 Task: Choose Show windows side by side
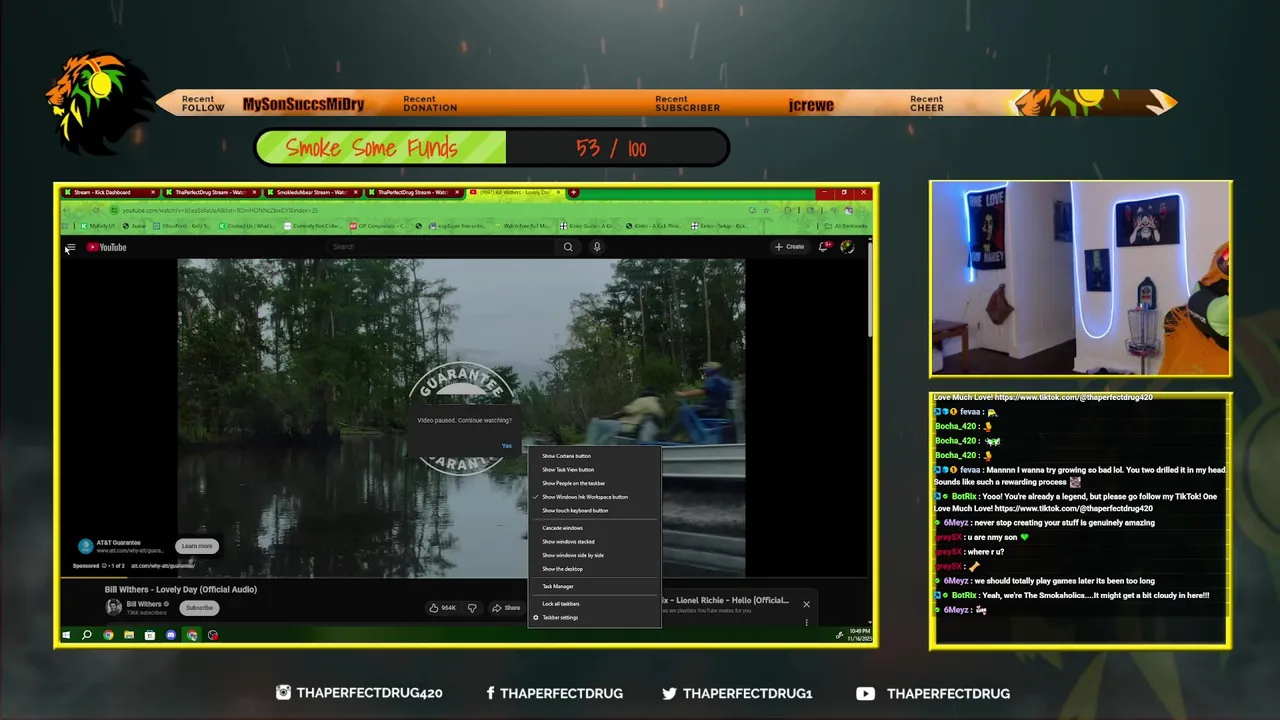click(x=594, y=555)
